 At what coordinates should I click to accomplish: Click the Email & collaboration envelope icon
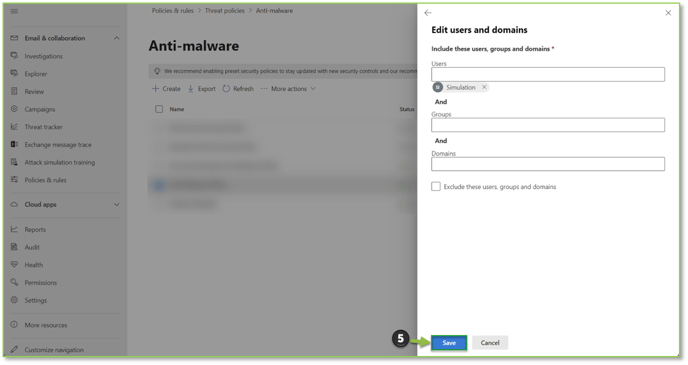point(14,38)
